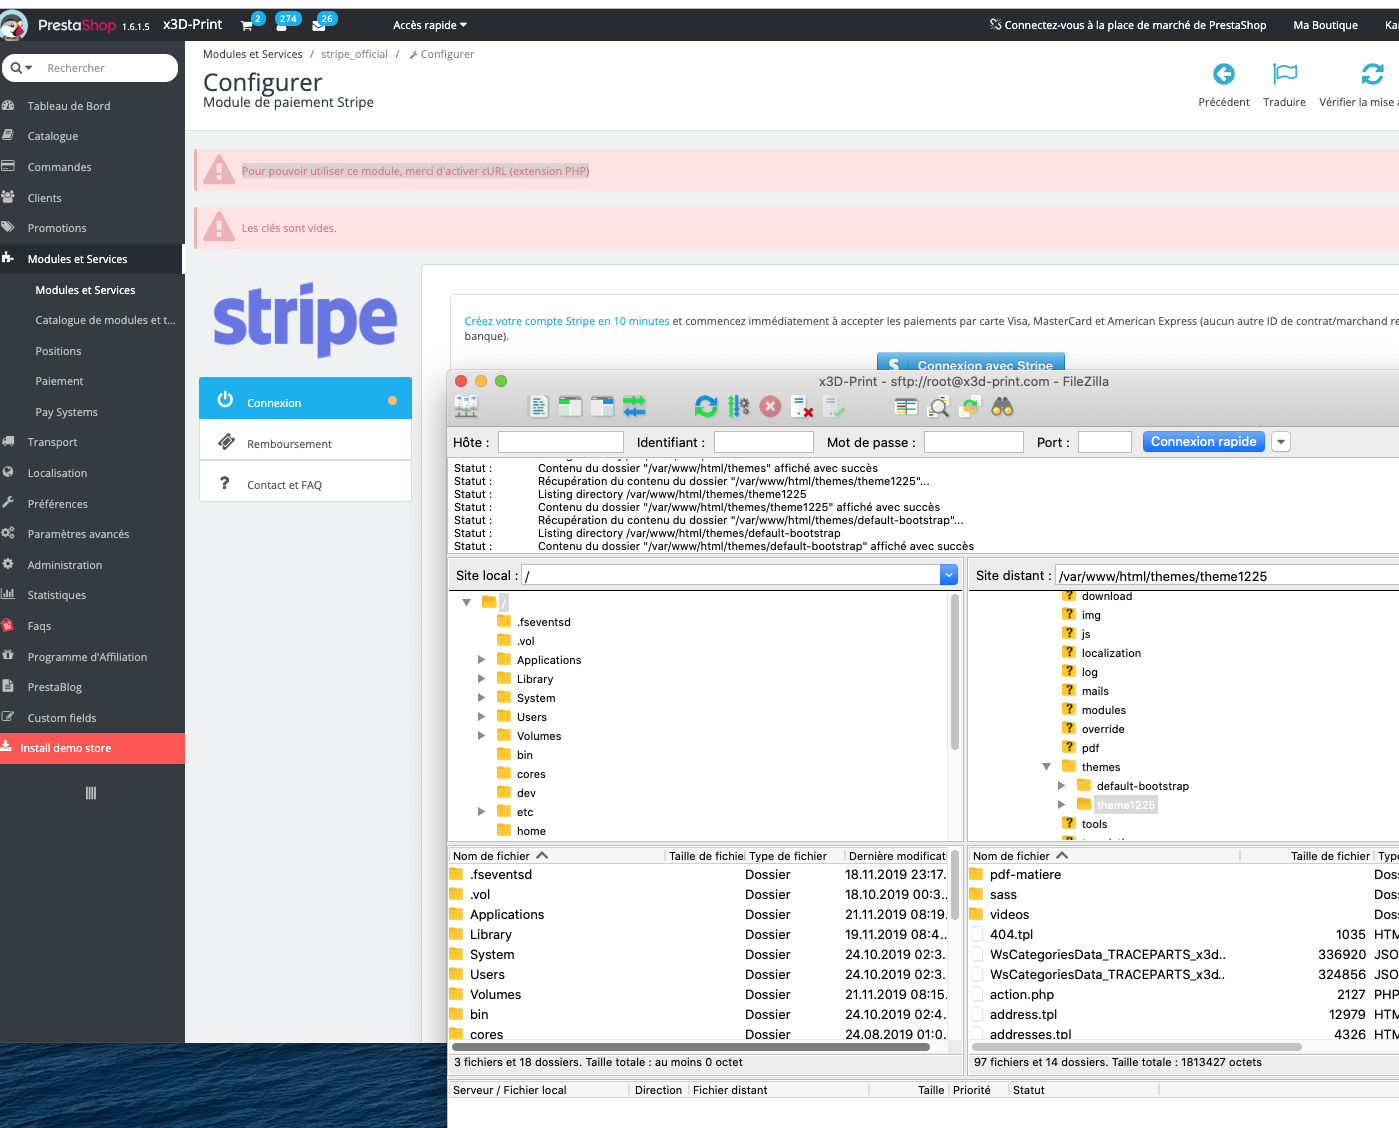
Task: Open filename filters icon in FileZilla
Action: 906,407
